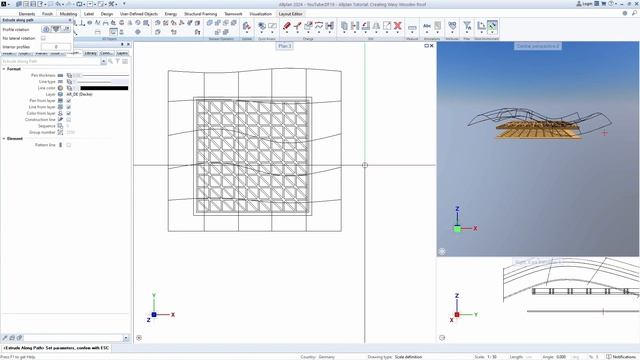
Task: Open the dropdown under the Abc icon
Action: click(427, 33)
